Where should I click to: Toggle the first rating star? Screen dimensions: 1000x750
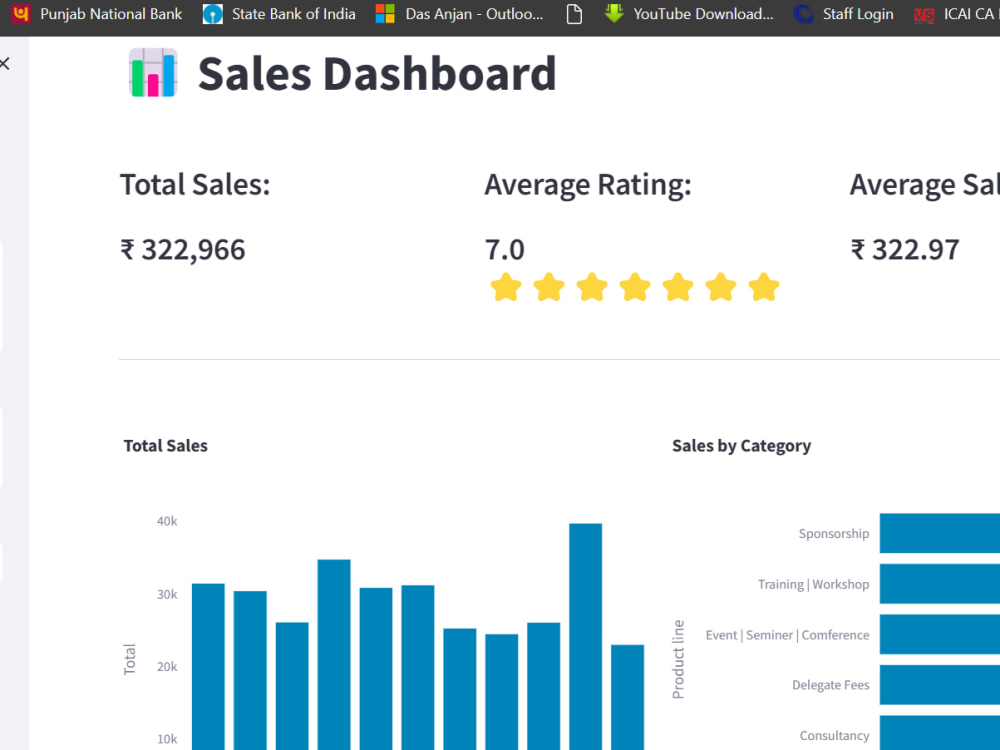[x=506, y=287]
